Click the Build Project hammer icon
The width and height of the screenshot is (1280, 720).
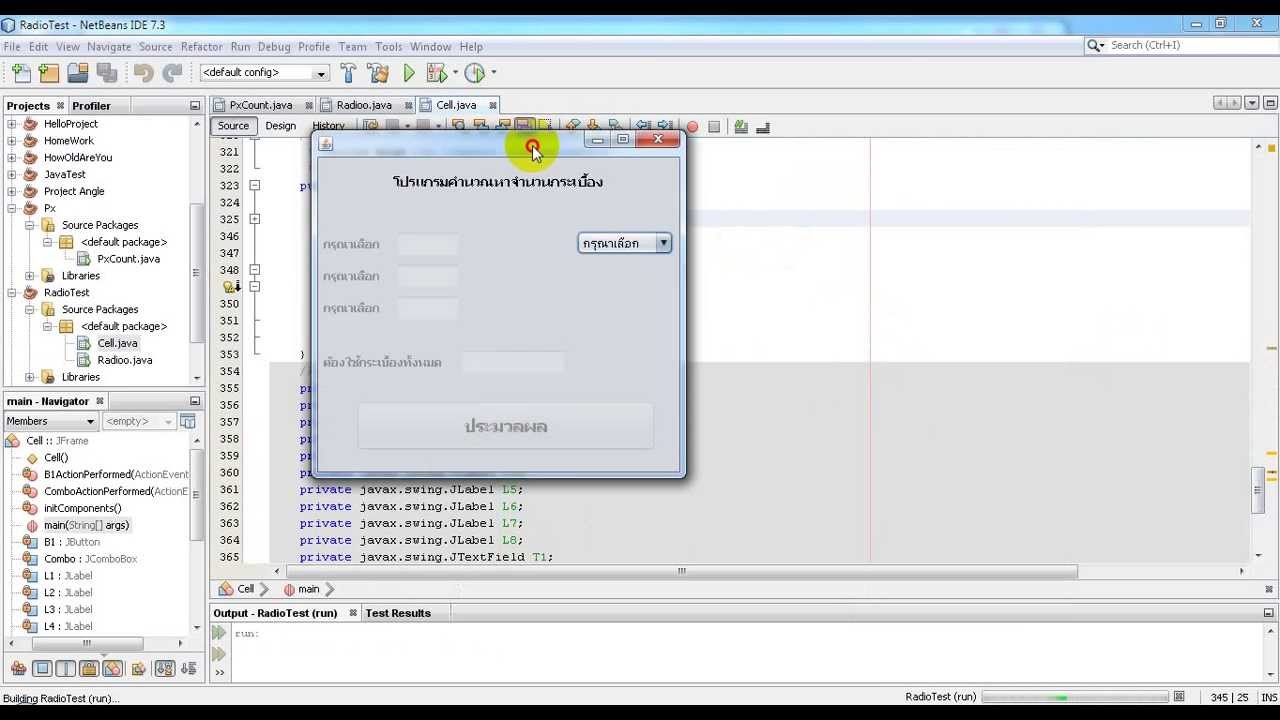(x=348, y=73)
